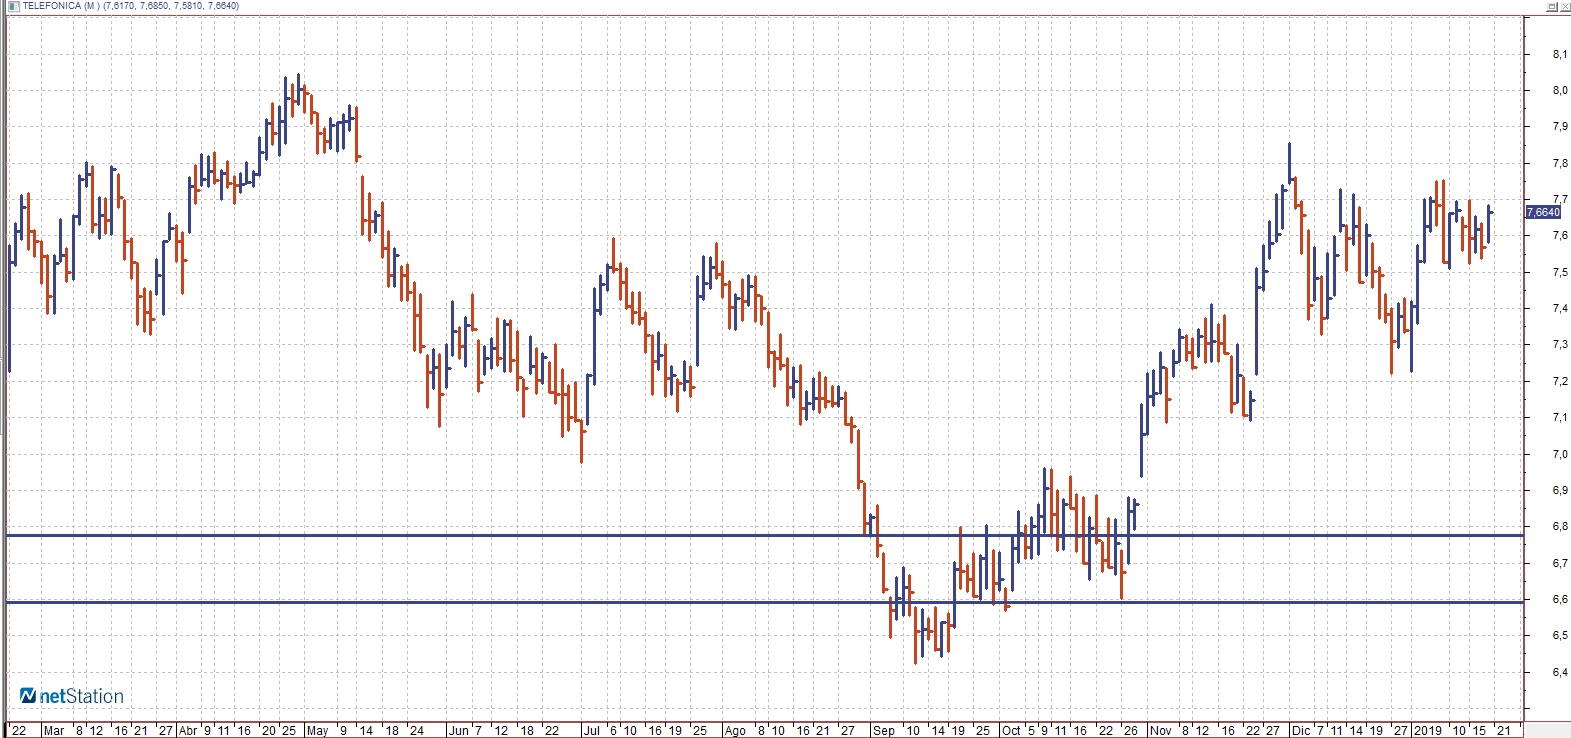
Task: Click the Oct label on the date axis
Action: pyautogui.click(x=1011, y=731)
